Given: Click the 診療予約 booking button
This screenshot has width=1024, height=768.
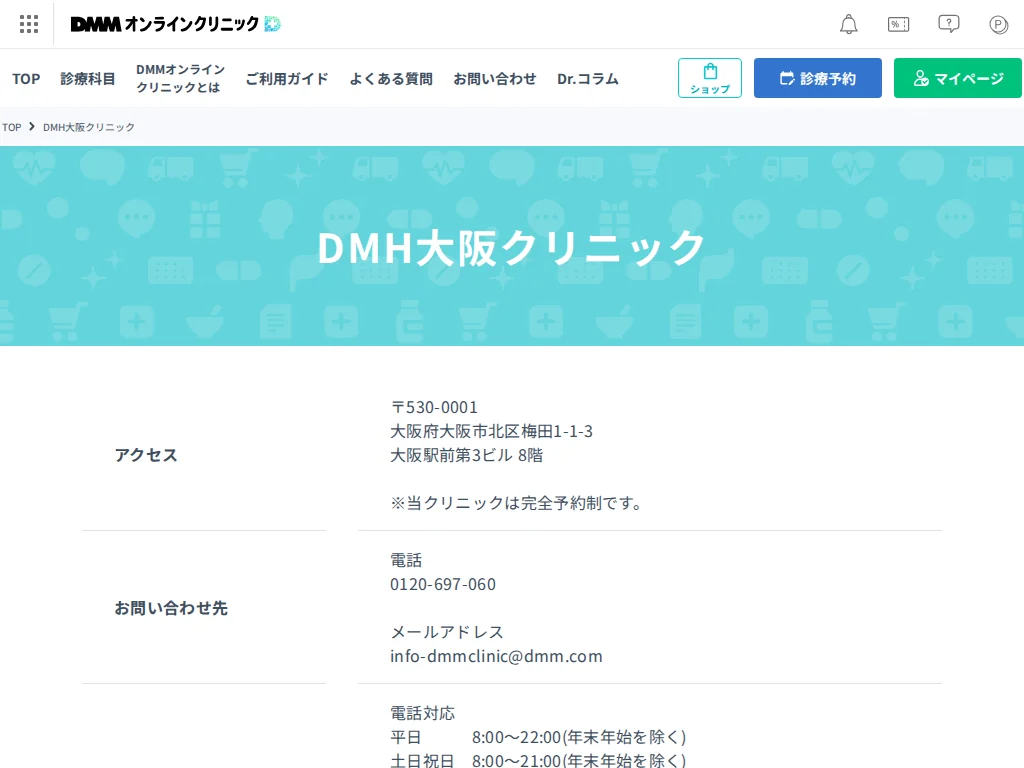Looking at the screenshot, I should (x=818, y=78).
